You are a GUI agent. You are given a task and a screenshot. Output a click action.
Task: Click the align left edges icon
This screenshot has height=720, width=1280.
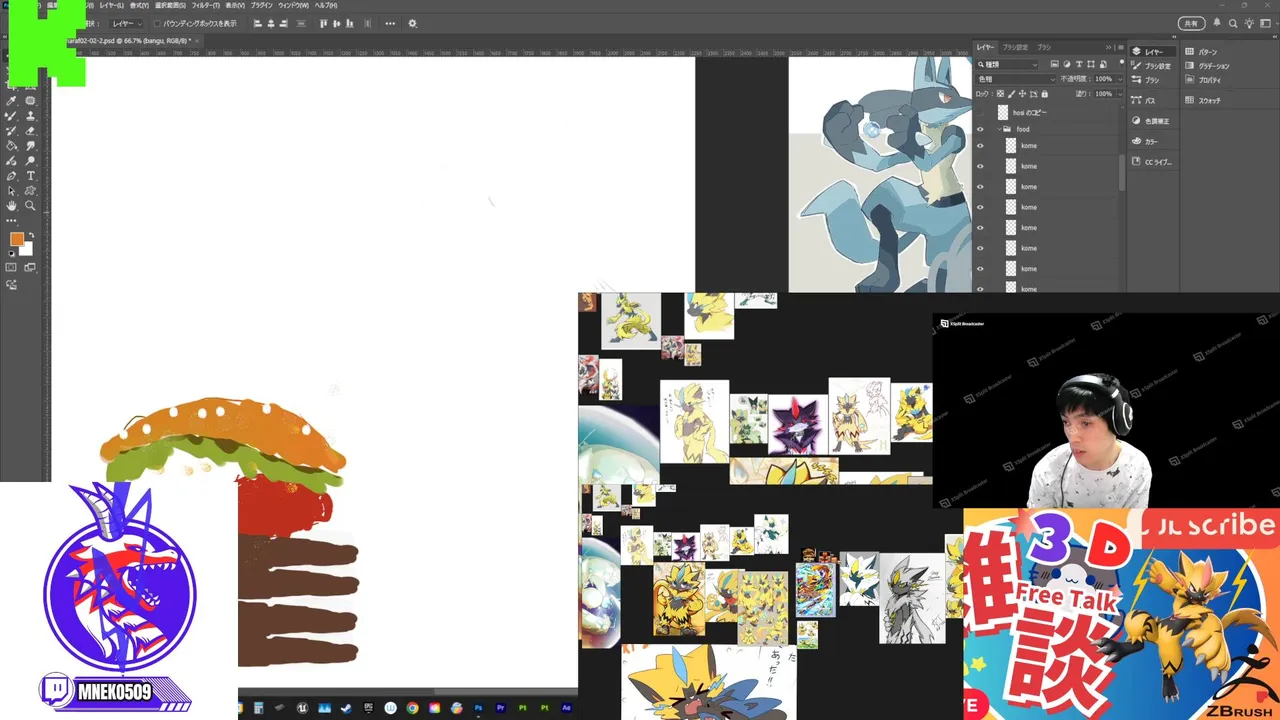pyautogui.click(x=258, y=23)
